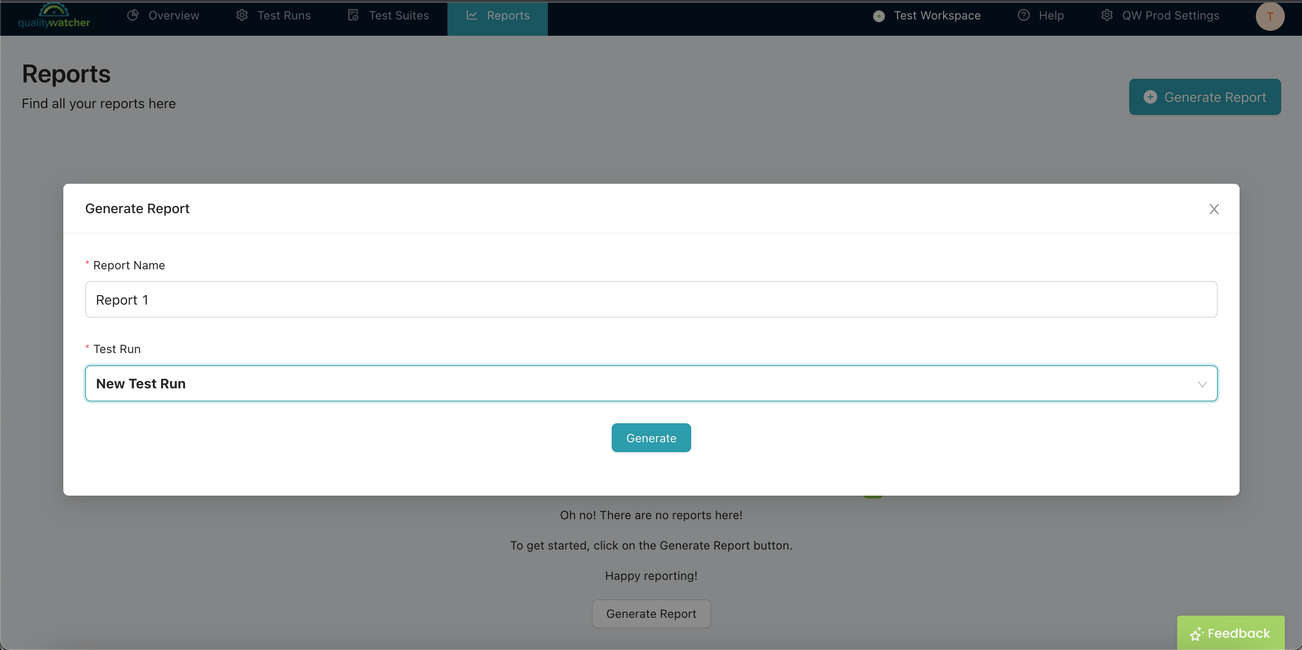Click 'Oh no! There are no reports here!' text
The image size is (1302, 650).
651,515
